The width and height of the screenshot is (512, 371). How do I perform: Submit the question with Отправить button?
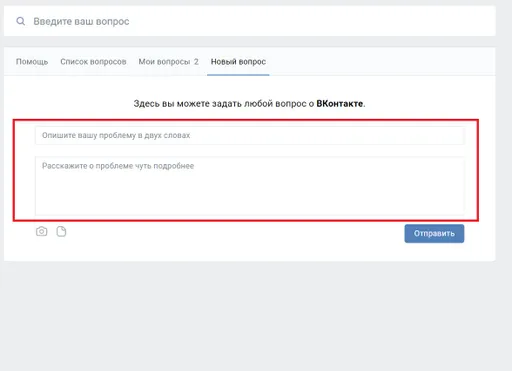[x=434, y=233]
